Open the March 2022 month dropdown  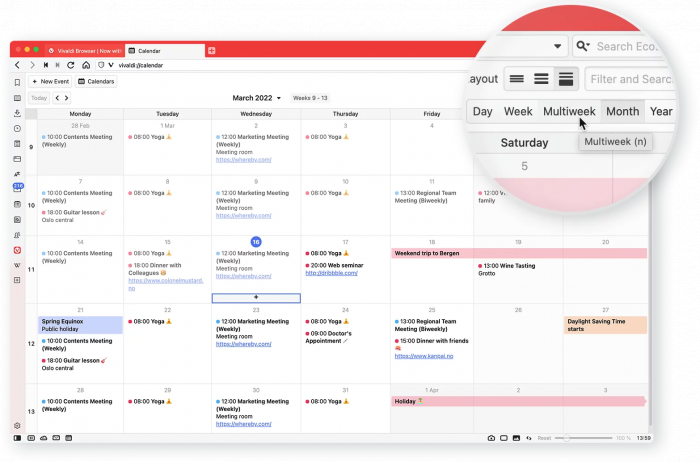tap(257, 98)
